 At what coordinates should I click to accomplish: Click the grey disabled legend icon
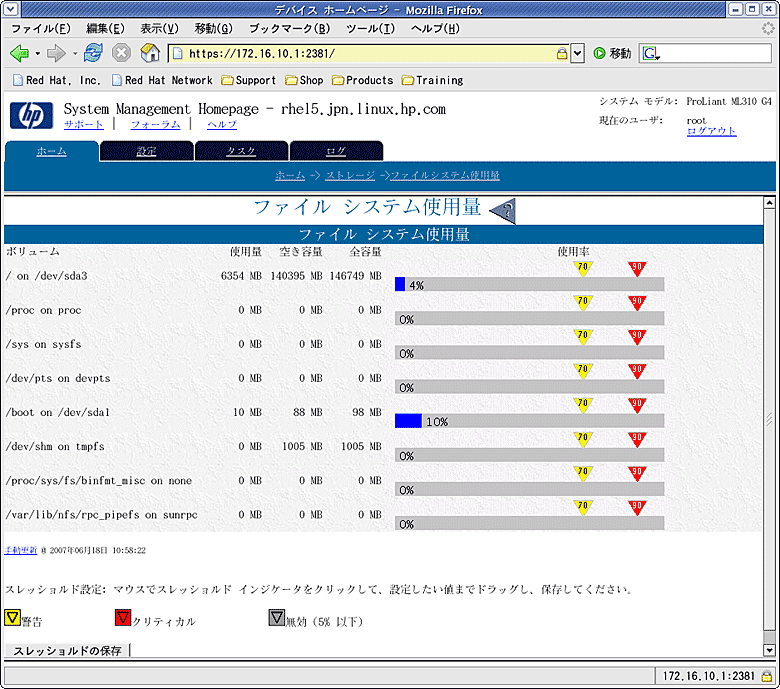pyautogui.click(x=277, y=617)
